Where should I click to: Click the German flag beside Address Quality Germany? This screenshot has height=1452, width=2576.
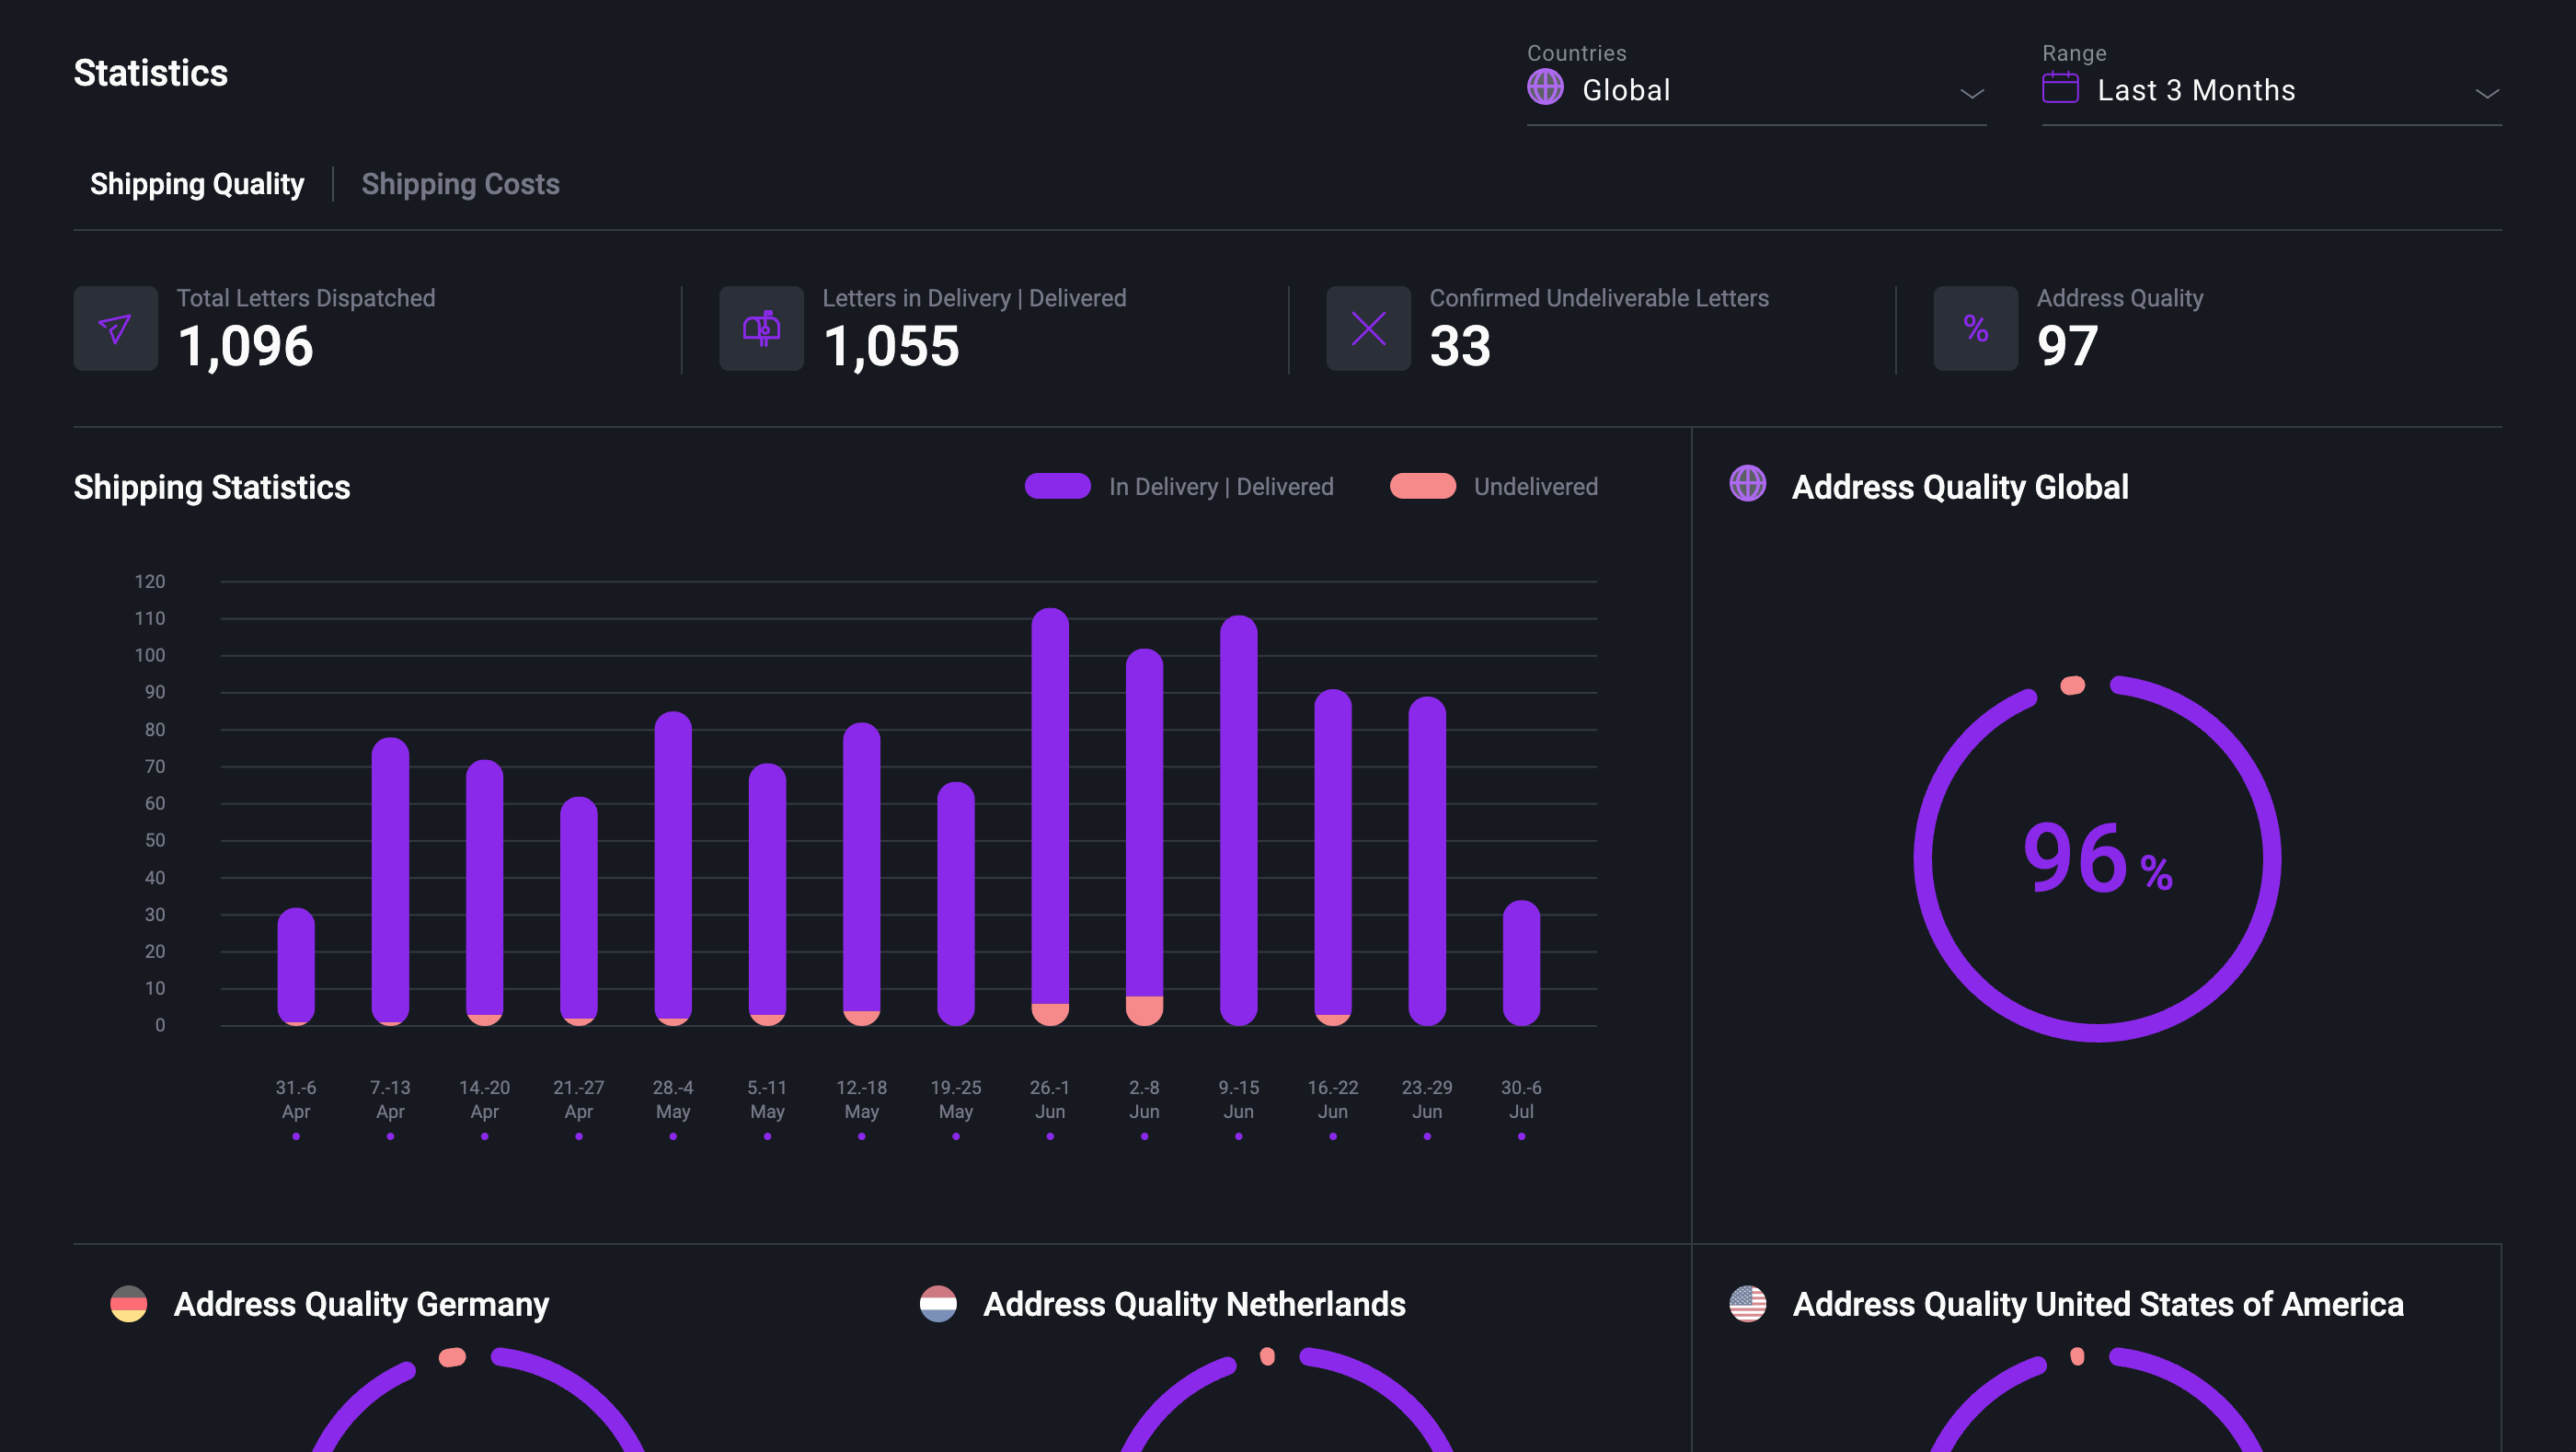point(129,1303)
